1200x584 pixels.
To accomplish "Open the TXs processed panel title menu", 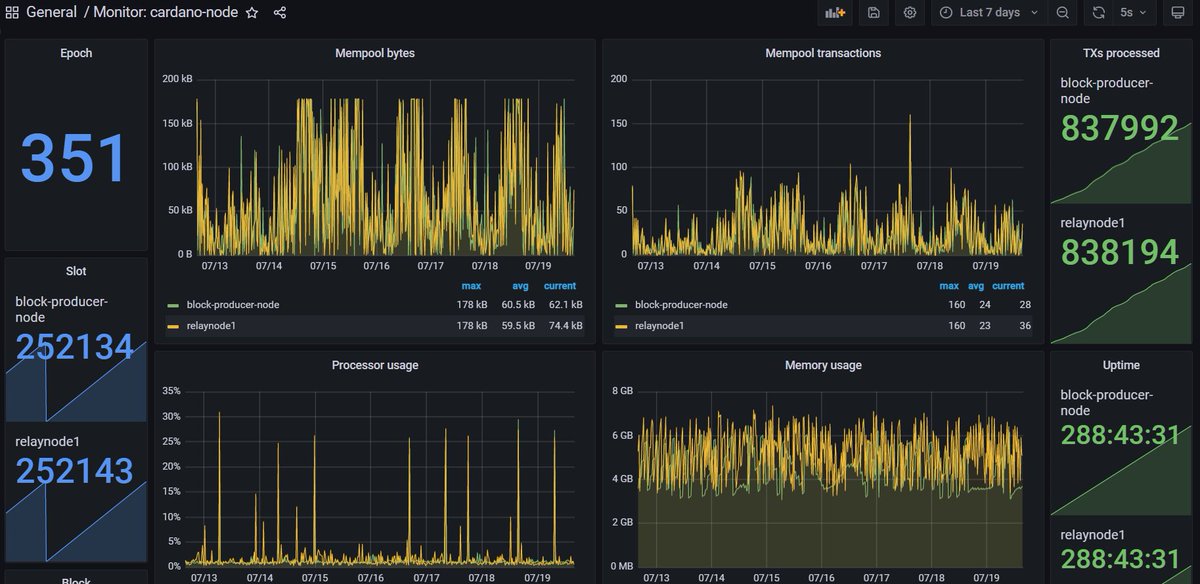I will [1121, 53].
